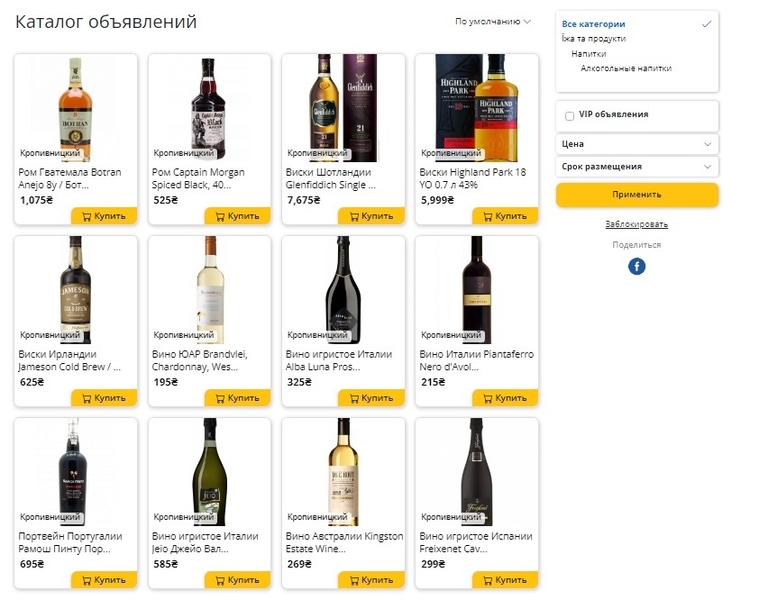Viewport: 759px width, 600px height.
Task: Open the Piantaferro Nero d'Avola wine thumbnail
Action: [476, 290]
